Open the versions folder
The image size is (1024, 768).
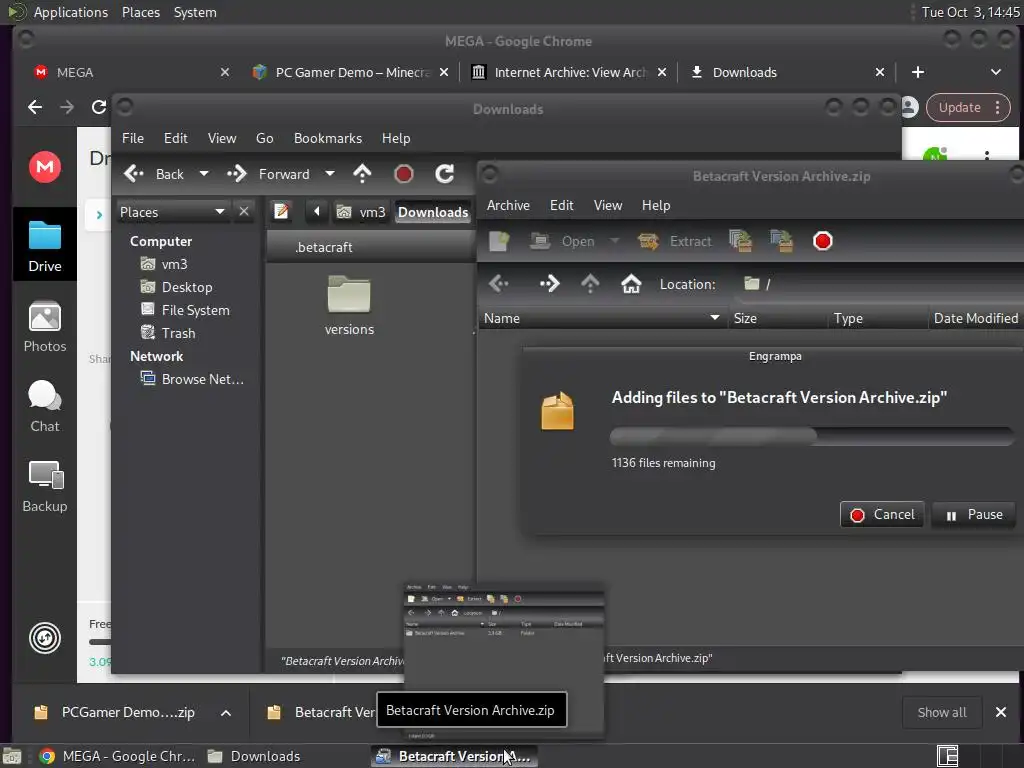coord(349,306)
